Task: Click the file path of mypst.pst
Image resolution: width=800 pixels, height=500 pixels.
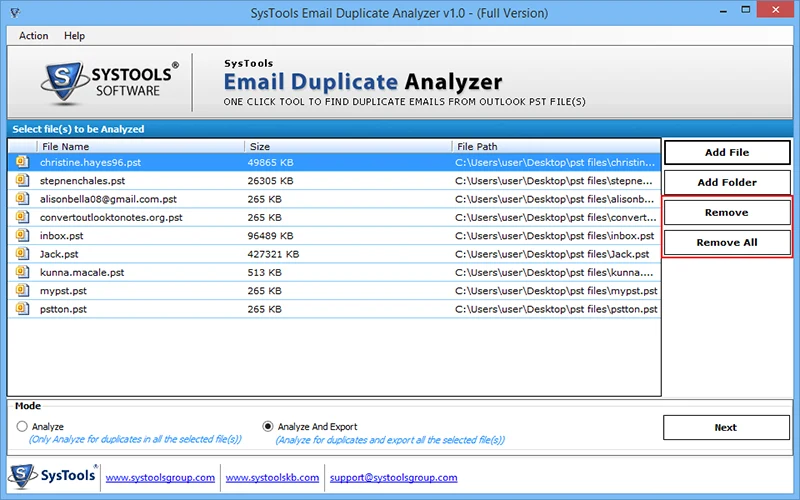Action: [x=556, y=291]
